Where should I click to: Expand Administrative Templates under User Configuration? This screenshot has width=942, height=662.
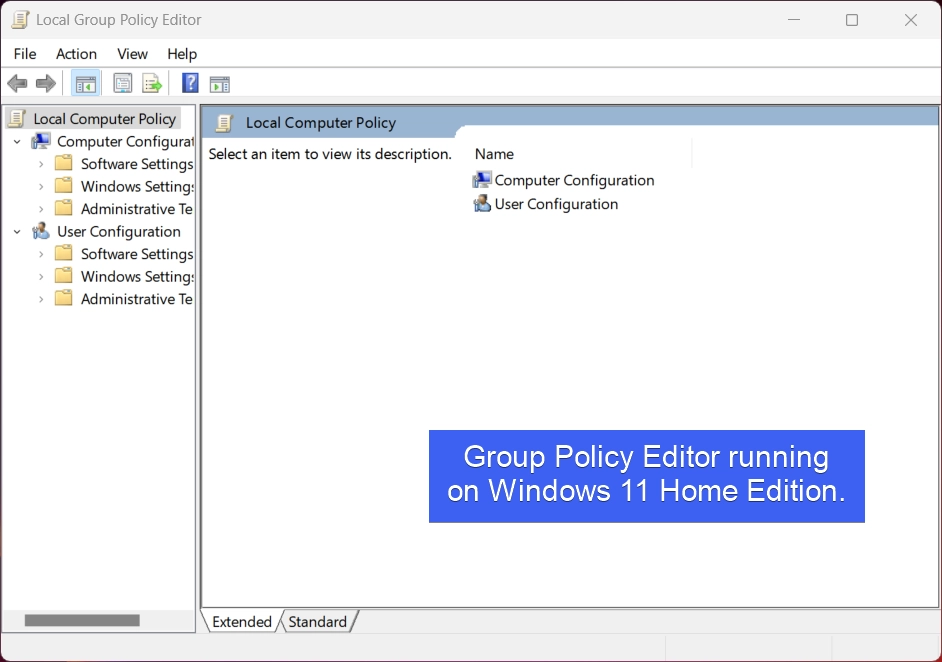click(41, 299)
